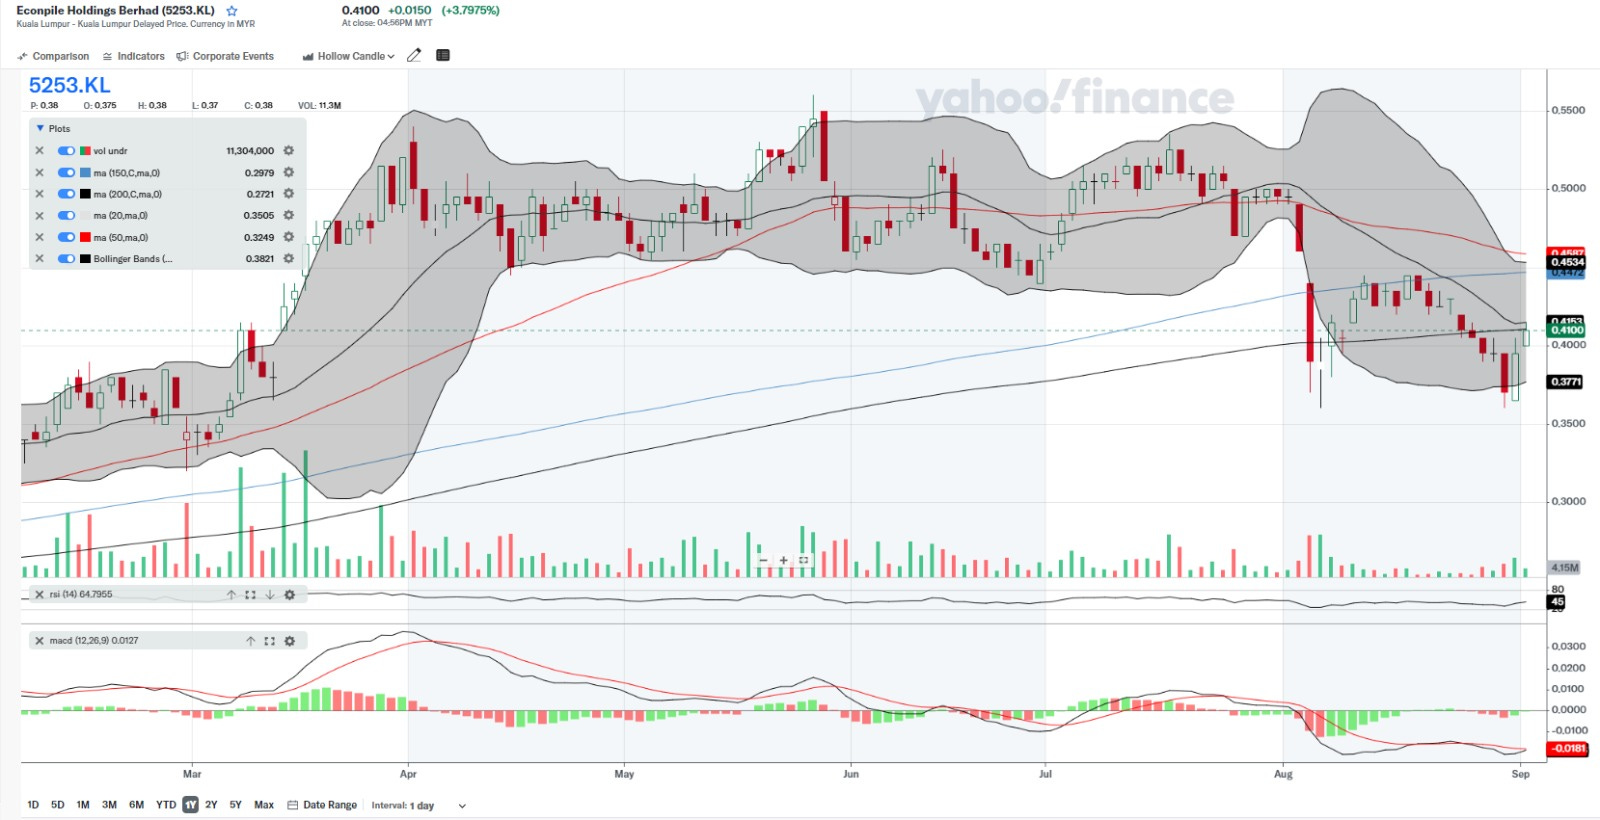Screen dimensions: 1600x820
Task: Click the -0.0181 macd value tag
Action: [x=1567, y=748]
